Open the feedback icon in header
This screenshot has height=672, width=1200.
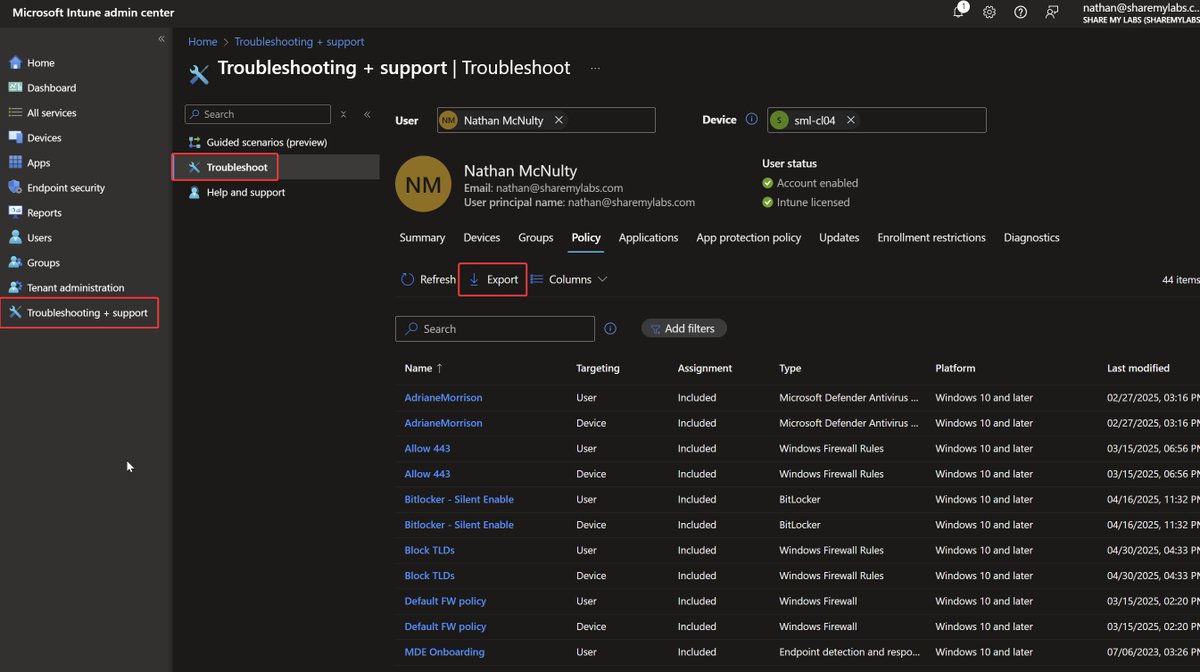[x=1051, y=12]
